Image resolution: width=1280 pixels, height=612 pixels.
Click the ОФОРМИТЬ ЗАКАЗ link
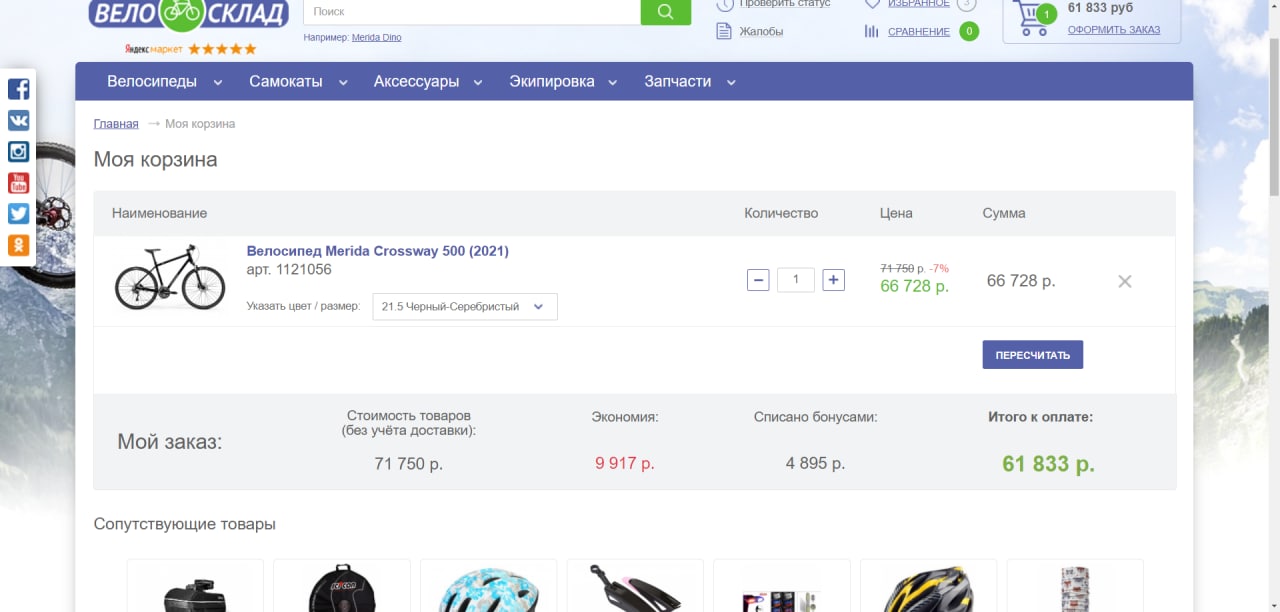pos(1114,30)
